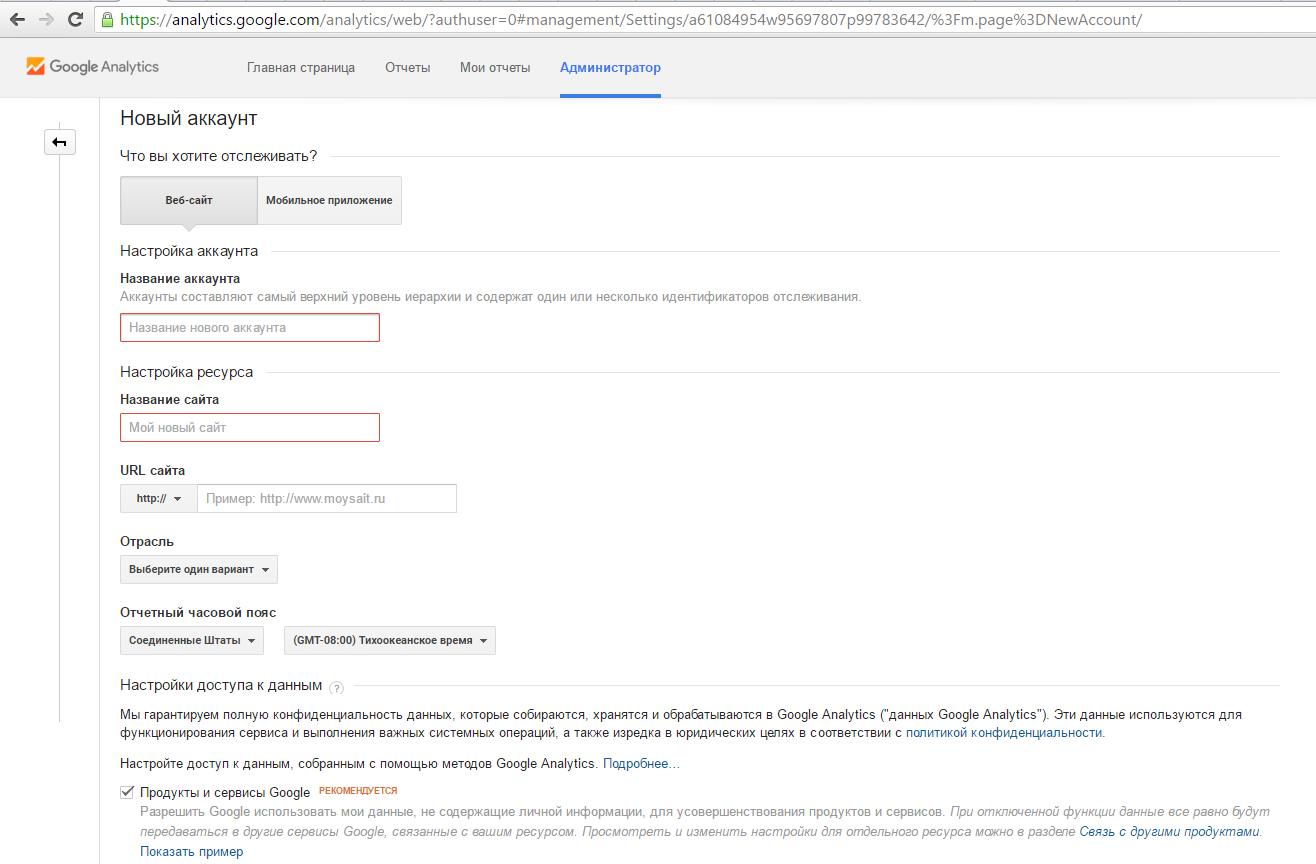Click the Отрасль label
The height and width of the screenshot is (864, 1316).
pyautogui.click(x=147, y=541)
